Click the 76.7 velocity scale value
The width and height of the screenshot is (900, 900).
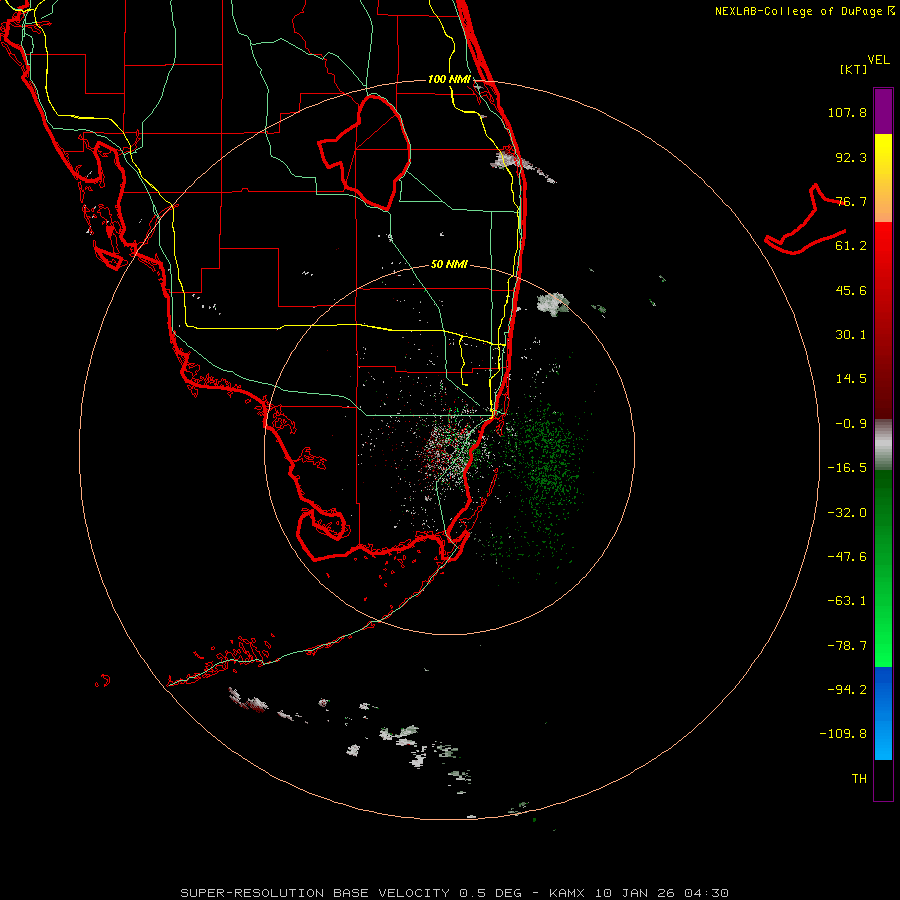click(x=851, y=201)
